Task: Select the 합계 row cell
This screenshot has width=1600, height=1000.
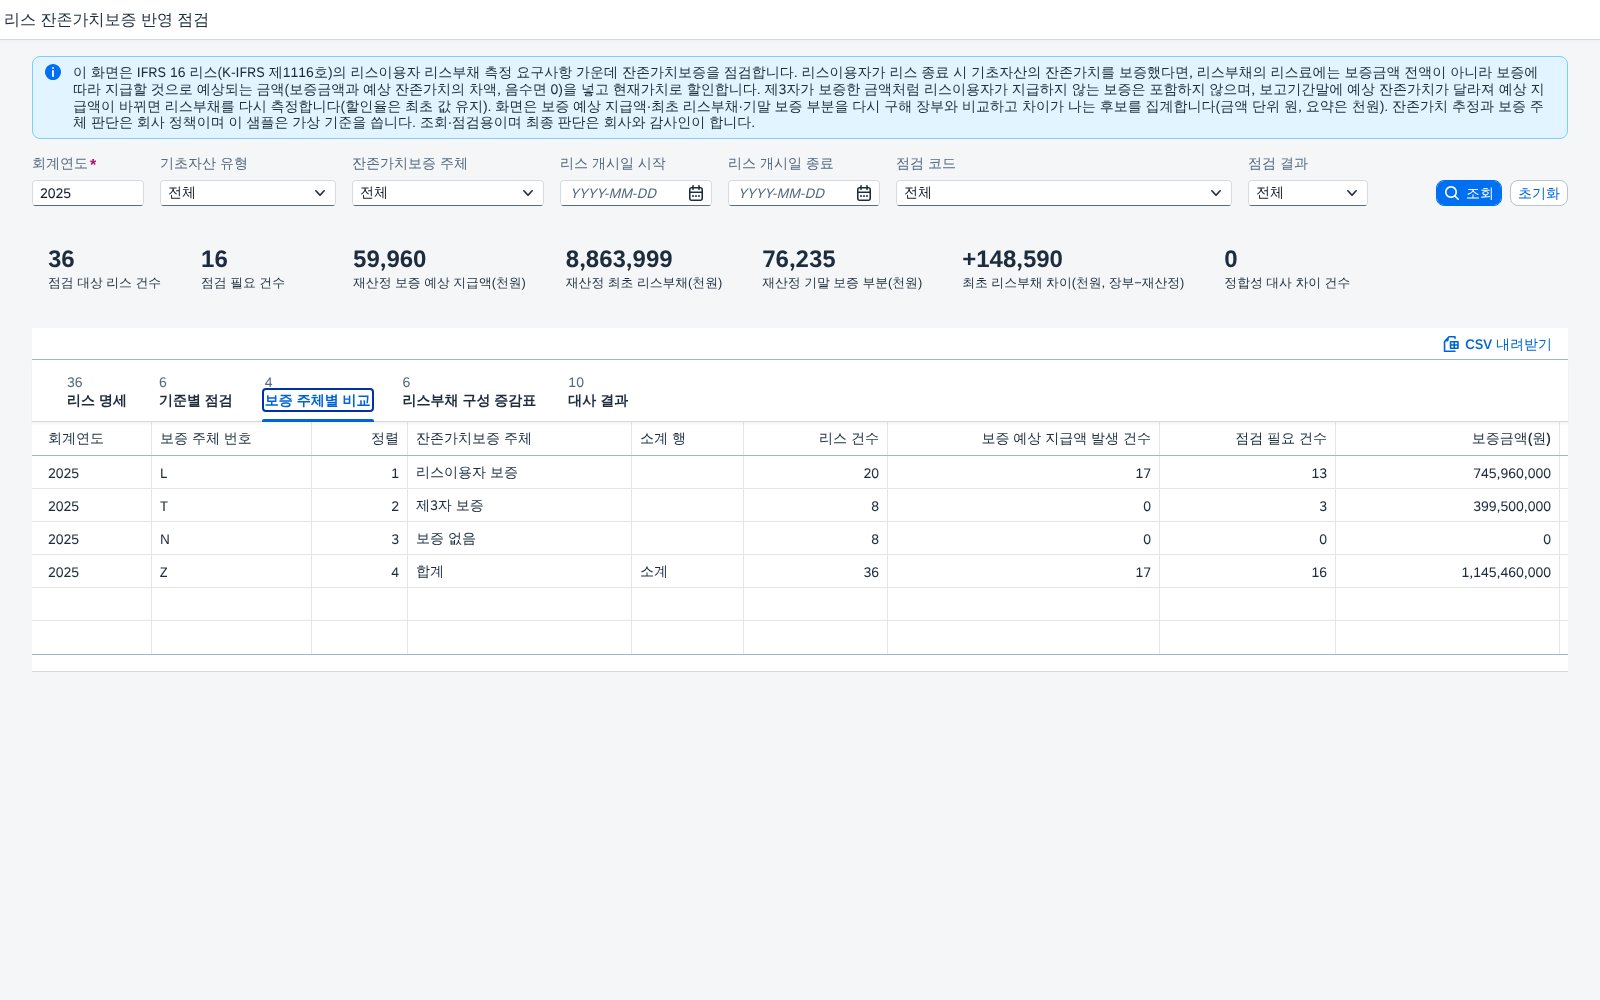Action: click(520, 572)
